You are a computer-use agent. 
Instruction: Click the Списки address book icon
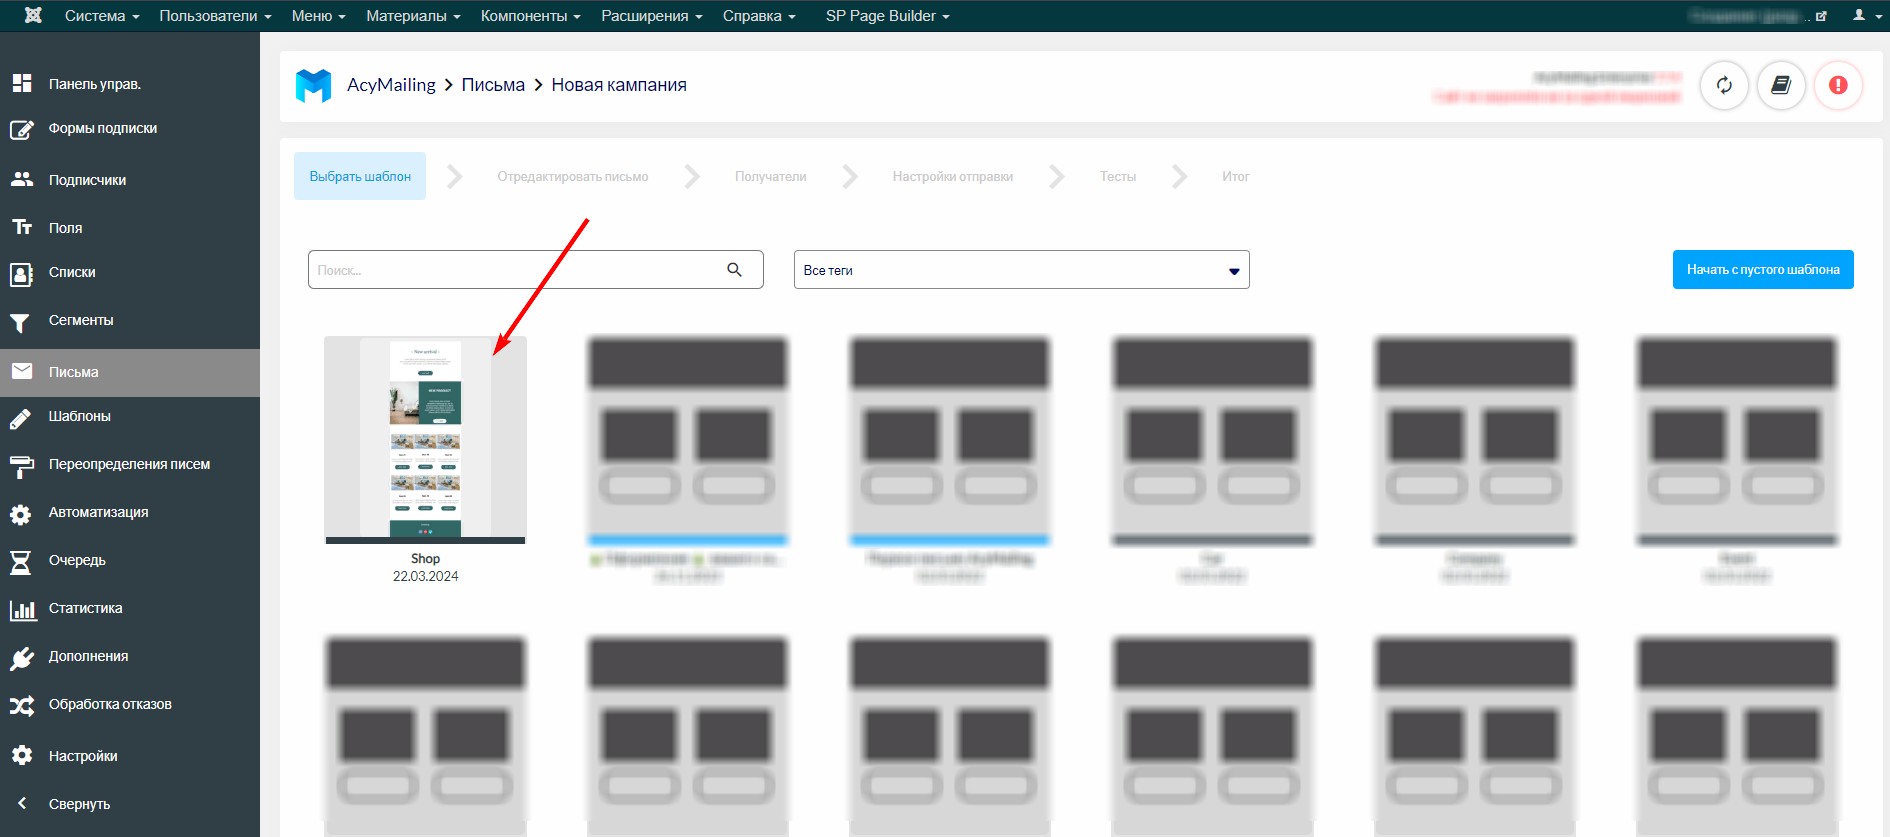click(22, 274)
